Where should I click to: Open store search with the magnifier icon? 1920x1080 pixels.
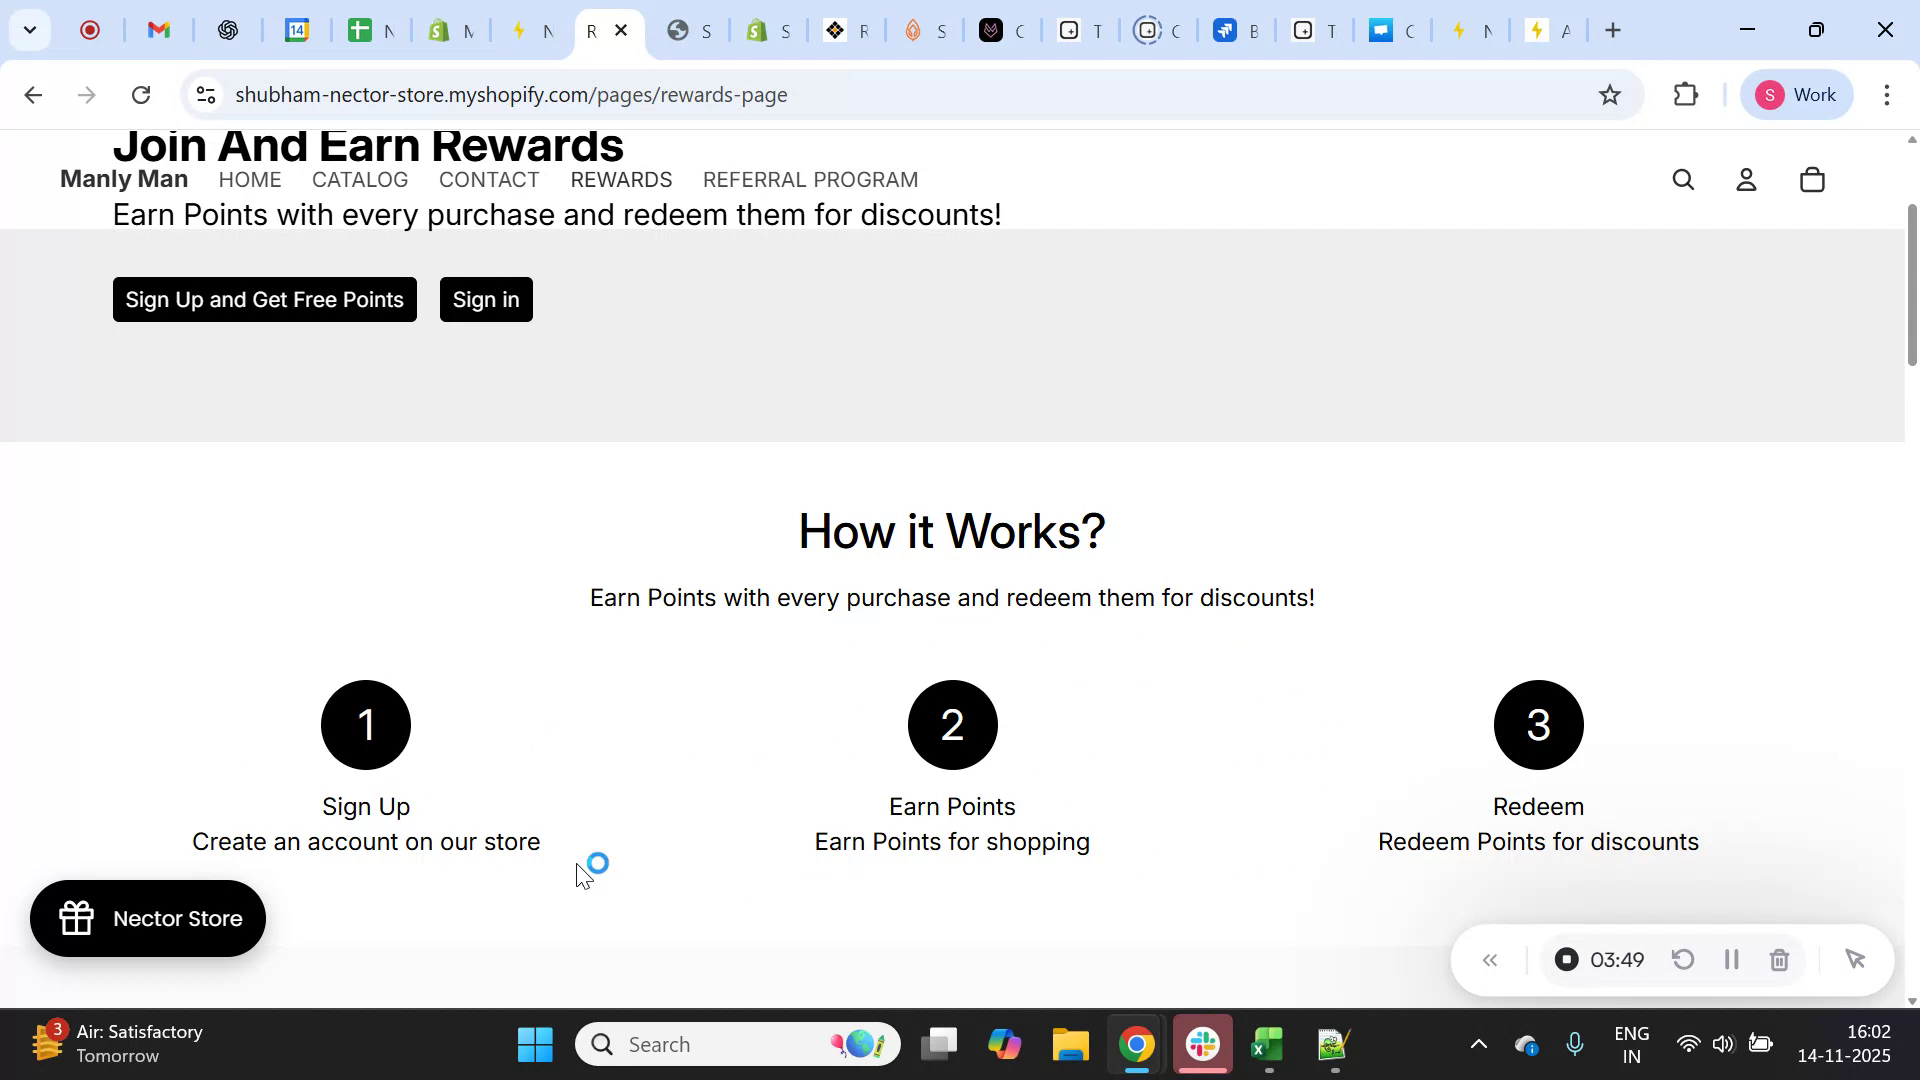[x=1683, y=180]
